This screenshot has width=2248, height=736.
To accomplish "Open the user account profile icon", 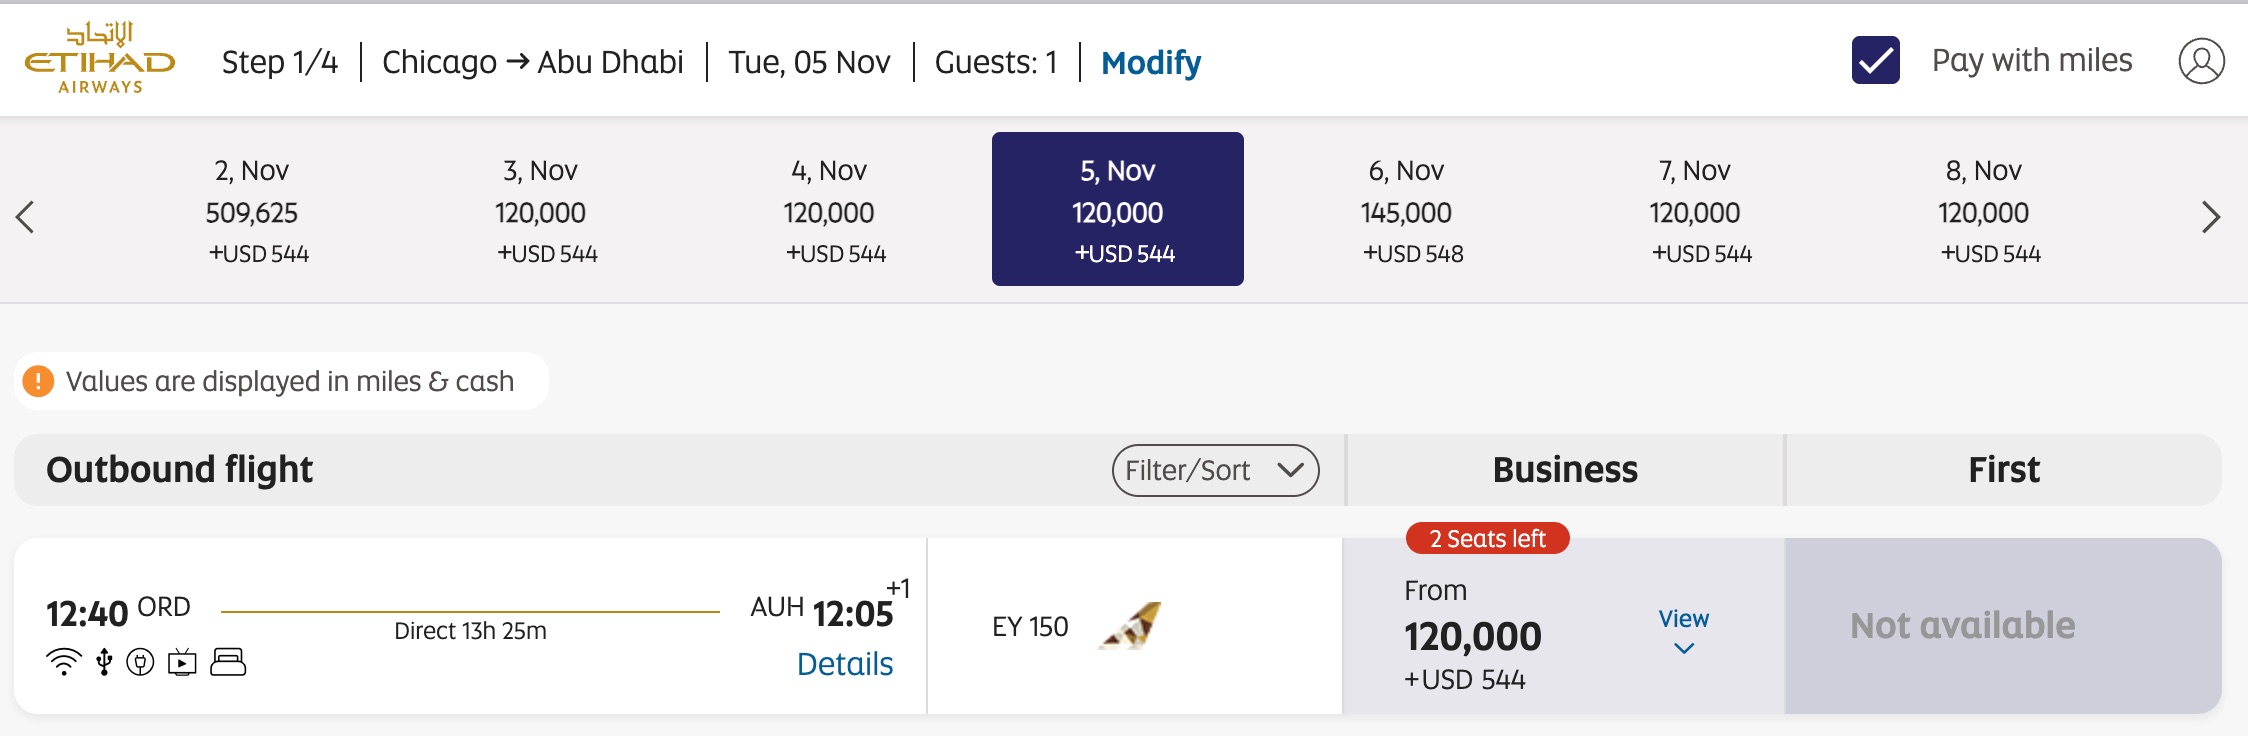I will coord(2201,60).
